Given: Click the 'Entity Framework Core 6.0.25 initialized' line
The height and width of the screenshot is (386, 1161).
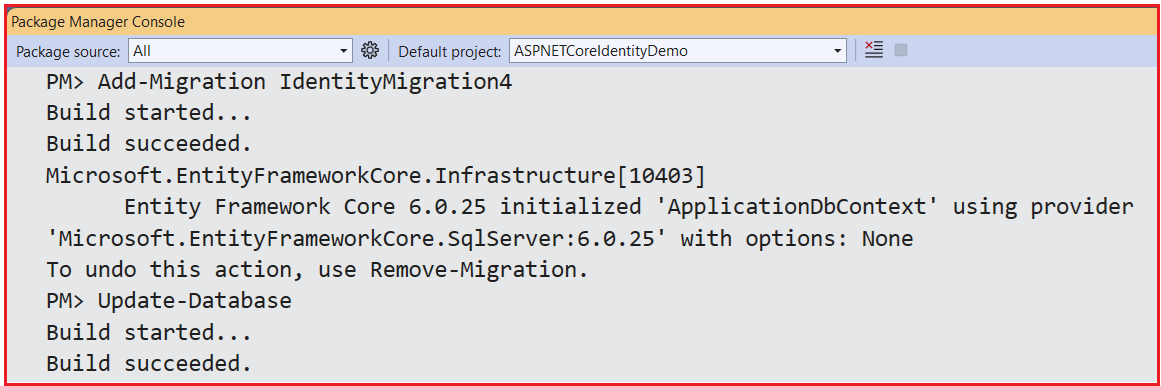Looking at the screenshot, I should pos(629,207).
